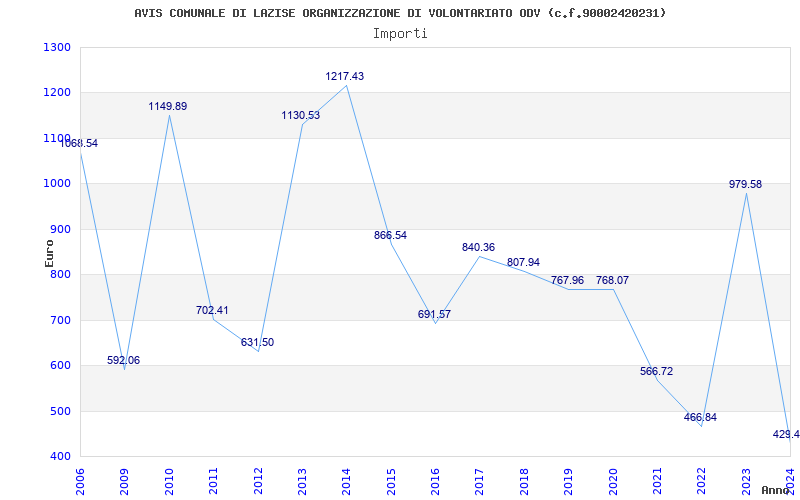Select the 702.41 data label
This screenshot has width=800, height=500.
(212, 310)
